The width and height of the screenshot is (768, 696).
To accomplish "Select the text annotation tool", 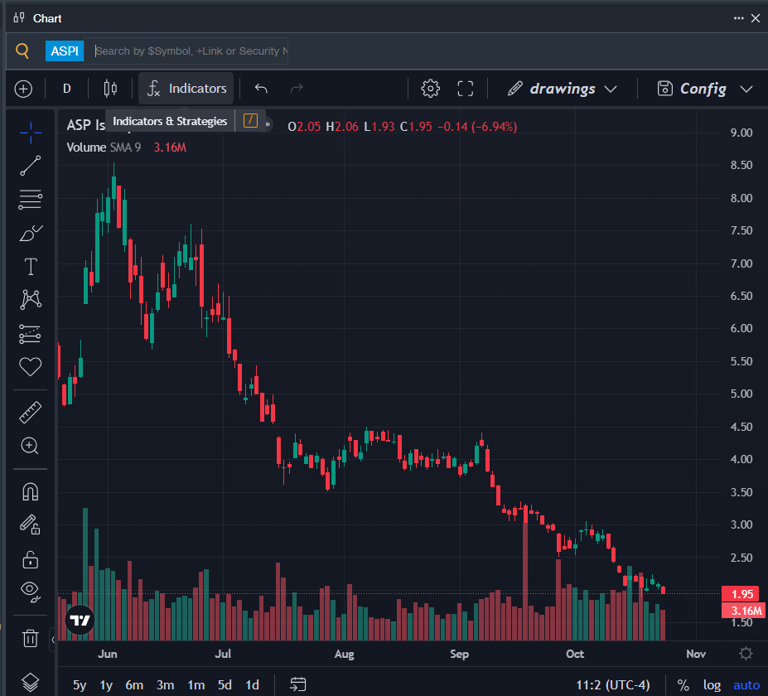I will [x=30, y=266].
